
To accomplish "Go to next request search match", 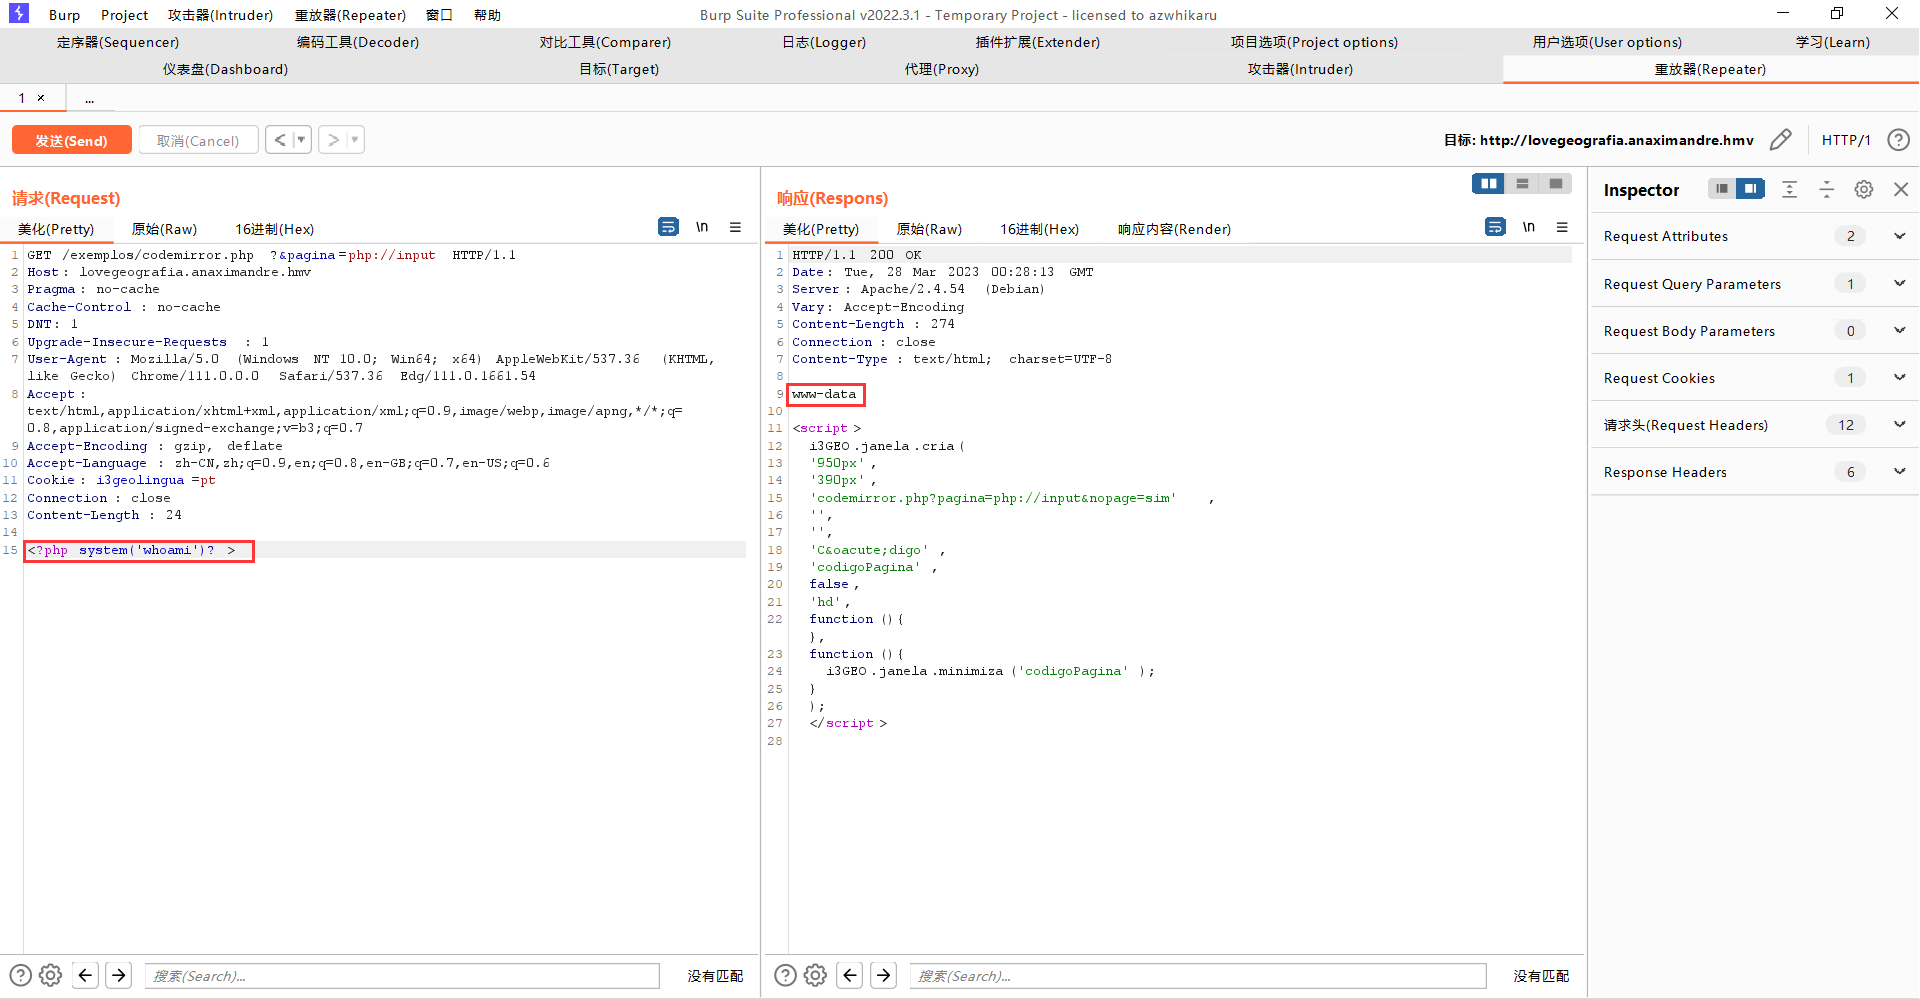I will (x=119, y=975).
